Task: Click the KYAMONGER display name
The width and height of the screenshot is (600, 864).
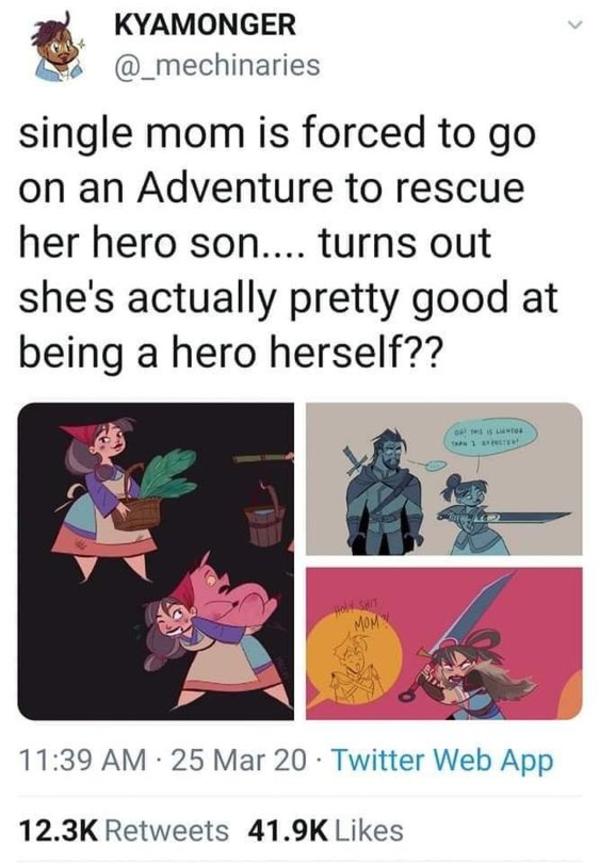Action: click(205, 25)
